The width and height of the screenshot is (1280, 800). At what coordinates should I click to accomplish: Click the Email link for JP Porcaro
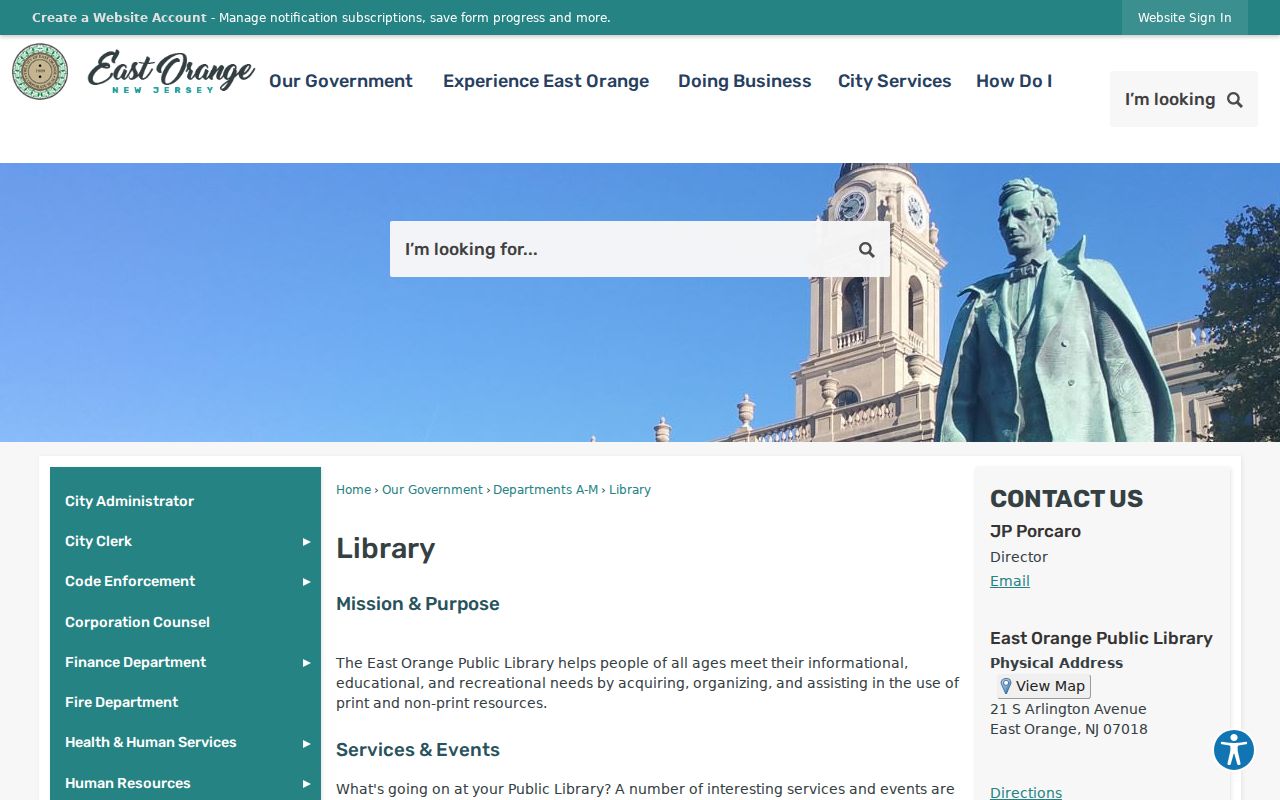1010,581
